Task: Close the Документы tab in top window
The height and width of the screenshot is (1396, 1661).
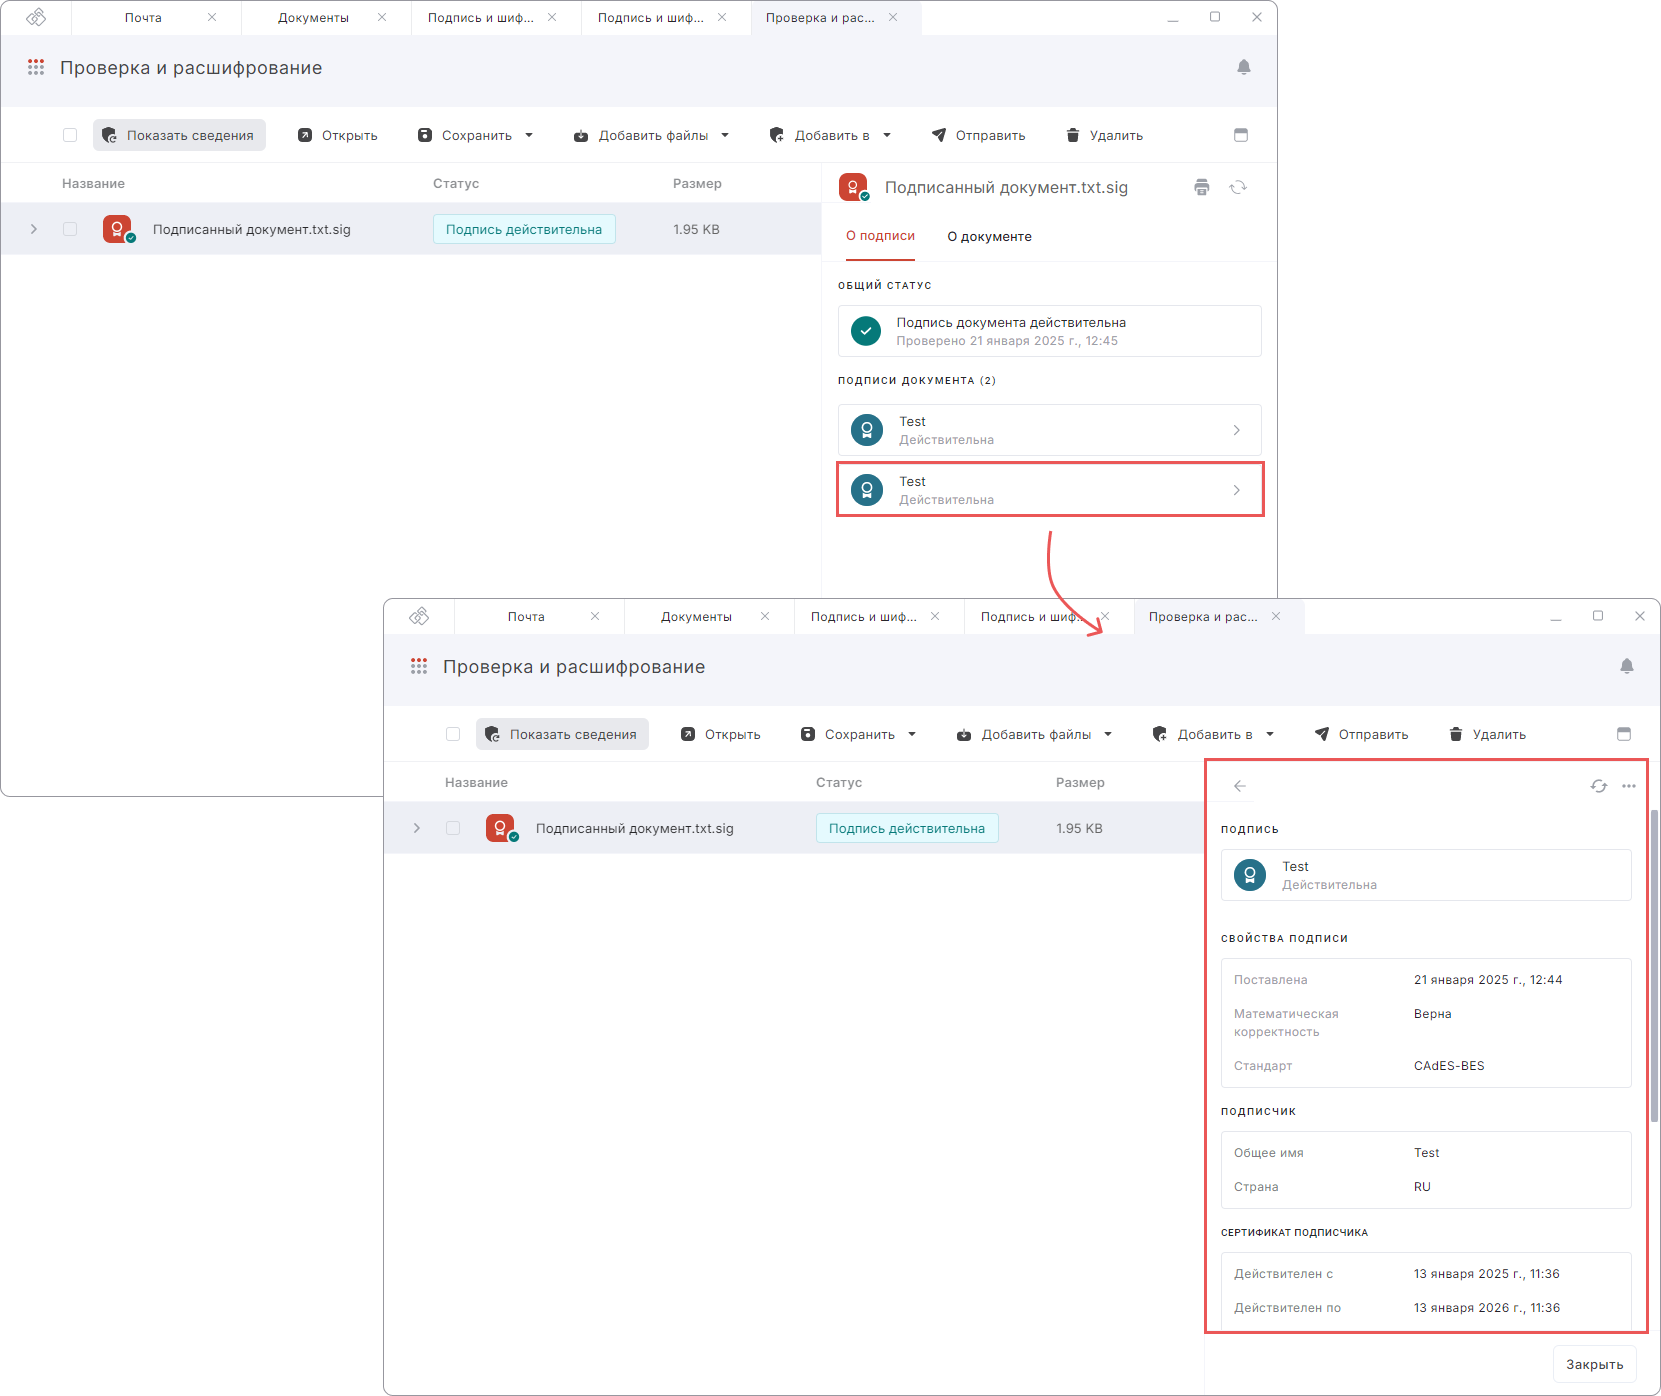Action: pos(382,17)
